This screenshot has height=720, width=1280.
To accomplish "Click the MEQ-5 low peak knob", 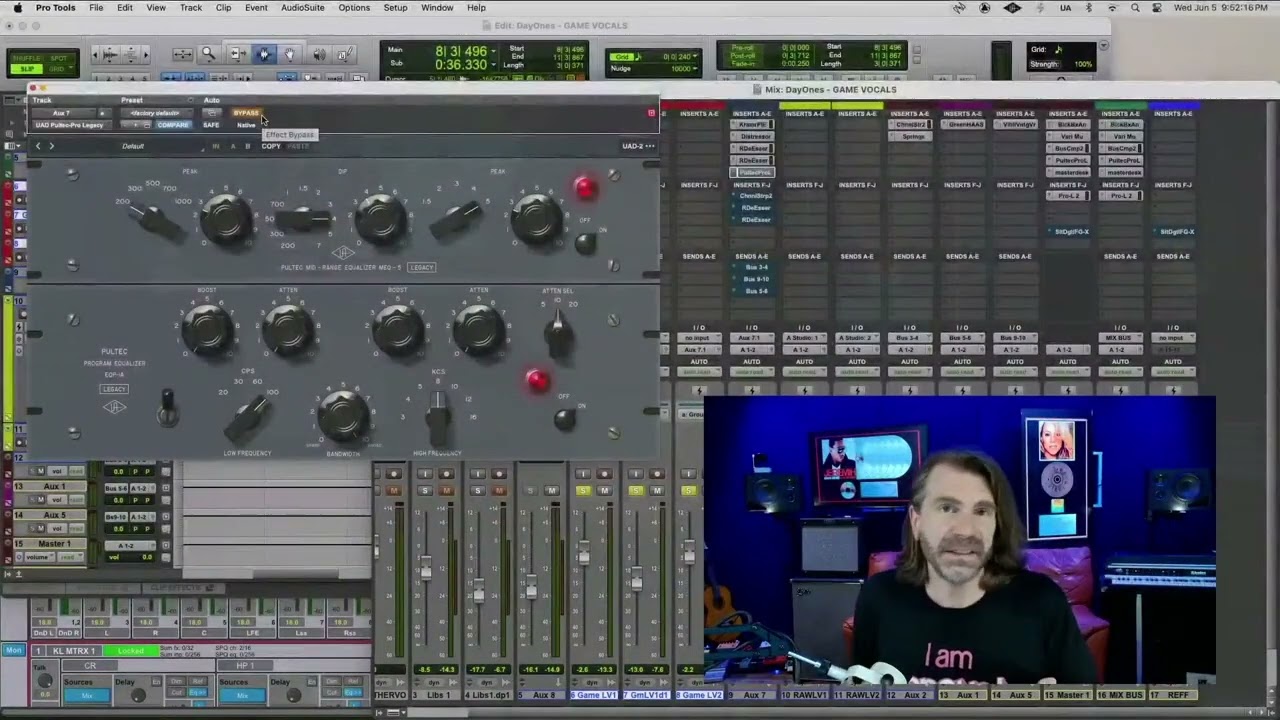I will [x=226, y=220].
